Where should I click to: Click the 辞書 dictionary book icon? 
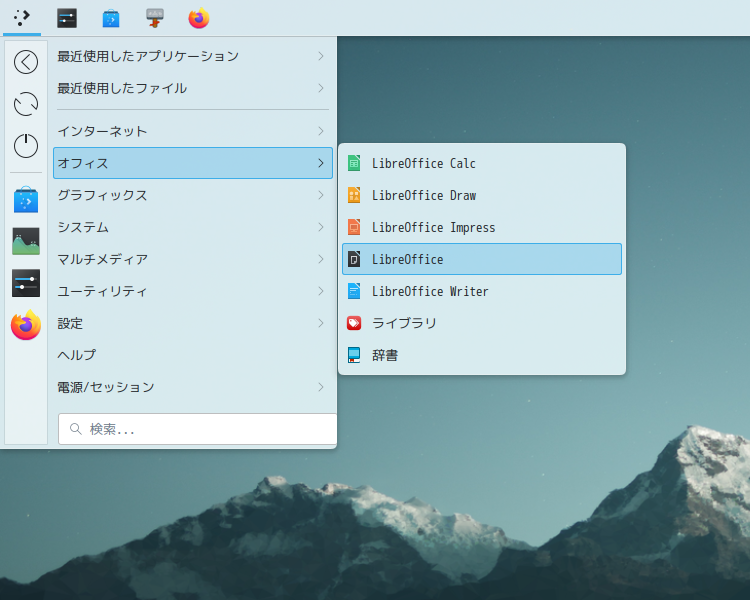coord(354,355)
